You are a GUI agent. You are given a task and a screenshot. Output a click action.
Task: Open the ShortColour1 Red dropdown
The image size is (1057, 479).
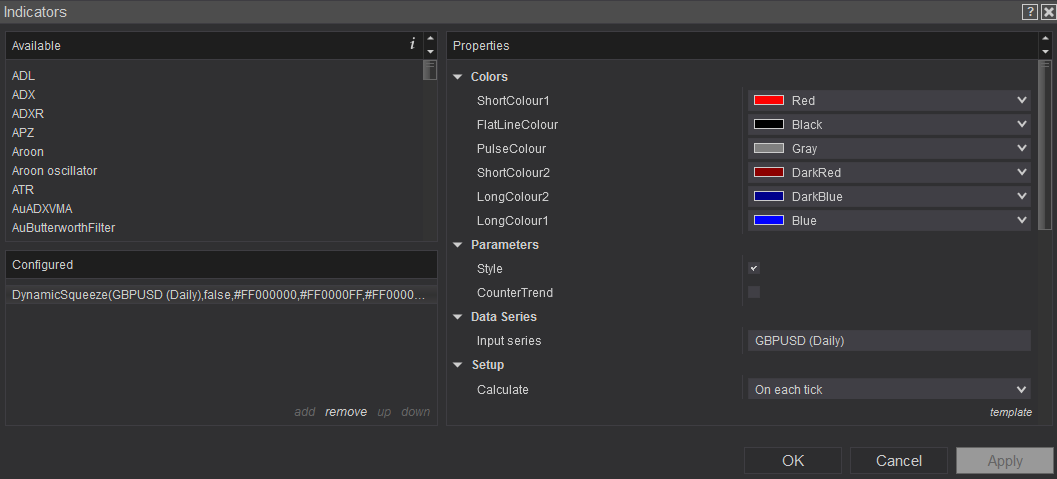[x=889, y=100]
